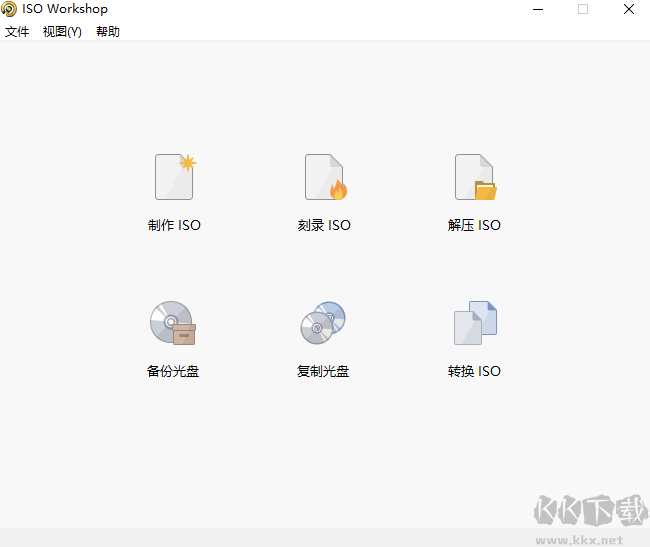Click the 备份光盘 disc box icon
Screen dimensions: 650x547
(173, 323)
